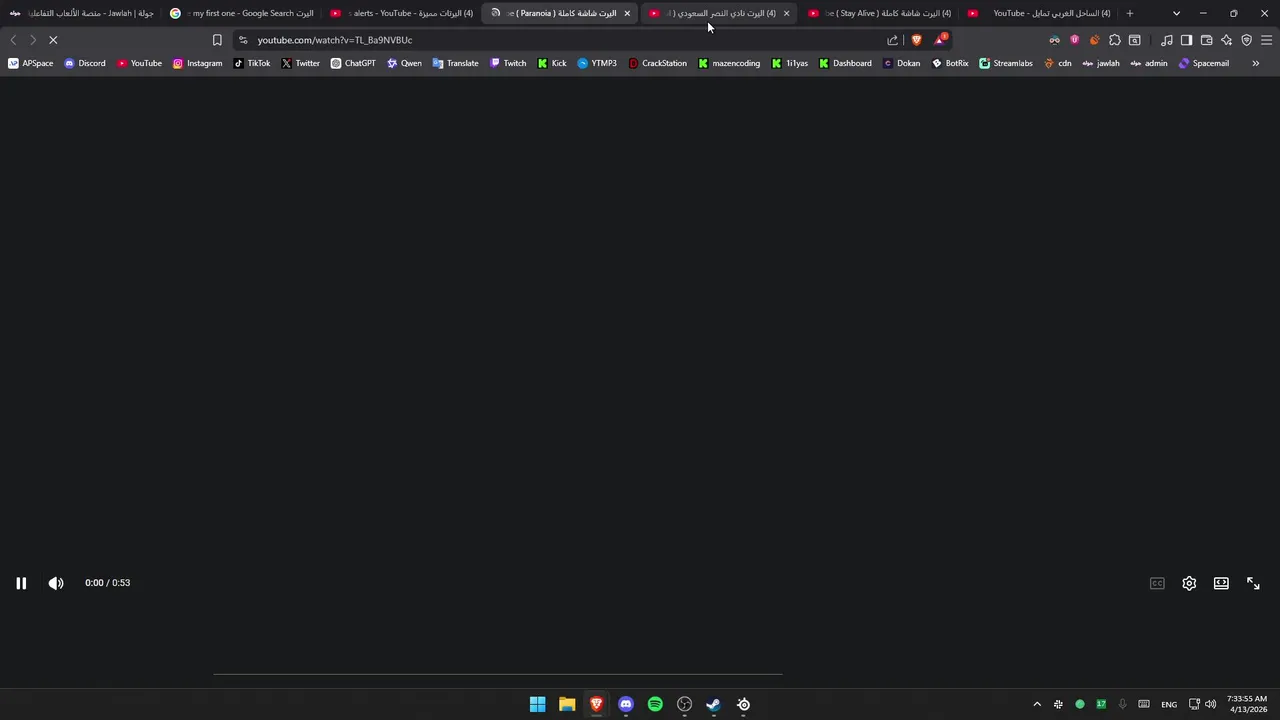Screen dimensions: 1280x720
Task: Open BotRix bookmark
Action: (950, 63)
